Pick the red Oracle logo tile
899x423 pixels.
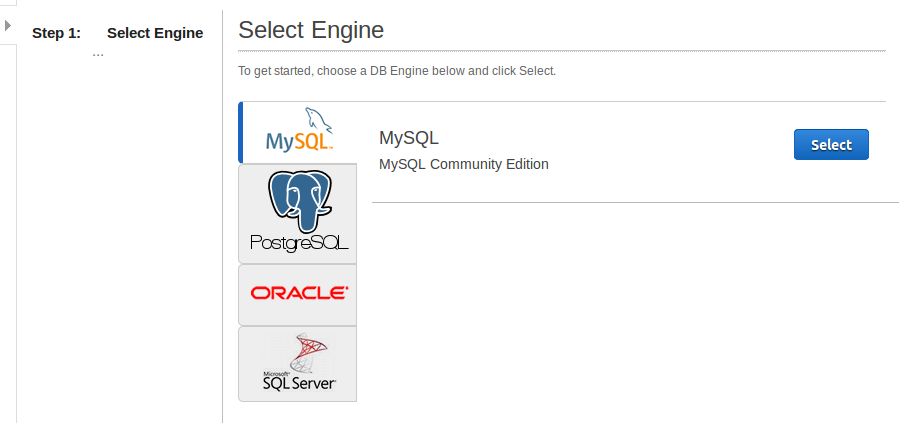point(299,294)
